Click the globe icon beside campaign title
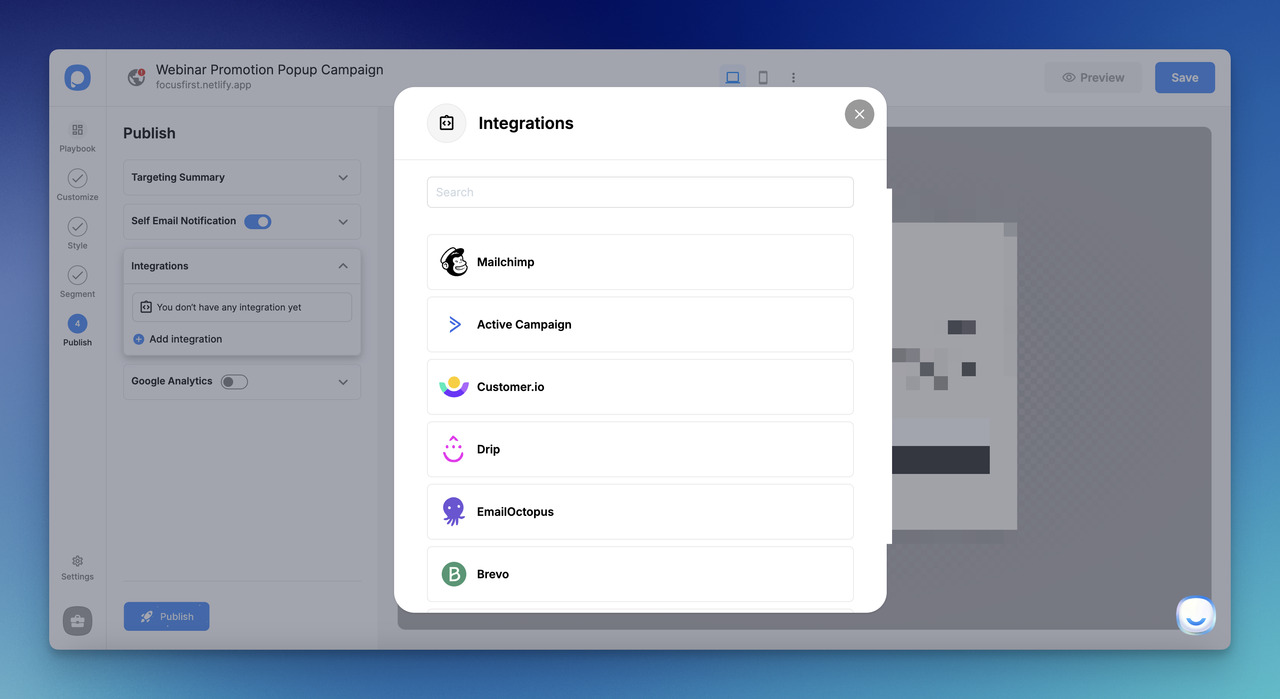This screenshot has width=1280, height=699. (137, 77)
